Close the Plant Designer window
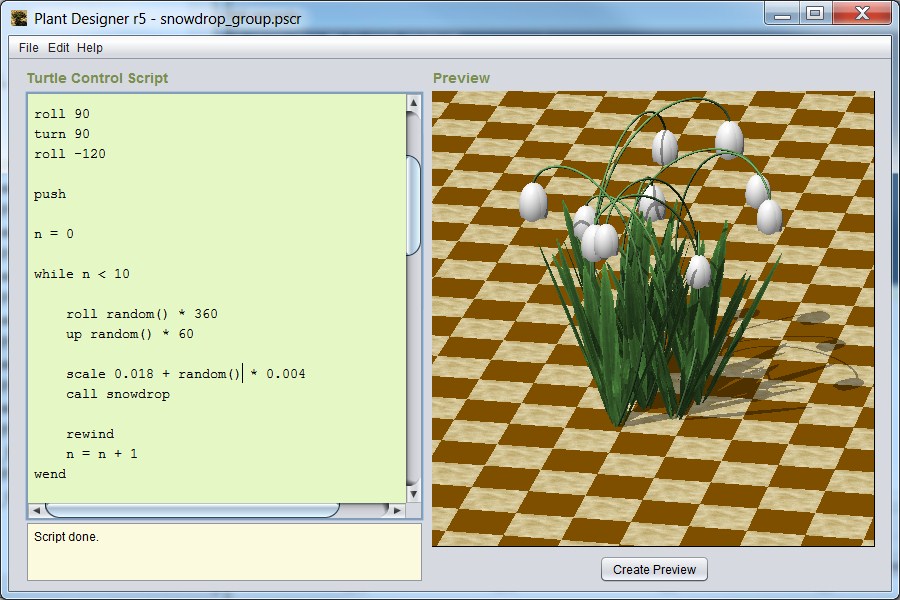Image resolution: width=900 pixels, height=600 pixels. 862,14
